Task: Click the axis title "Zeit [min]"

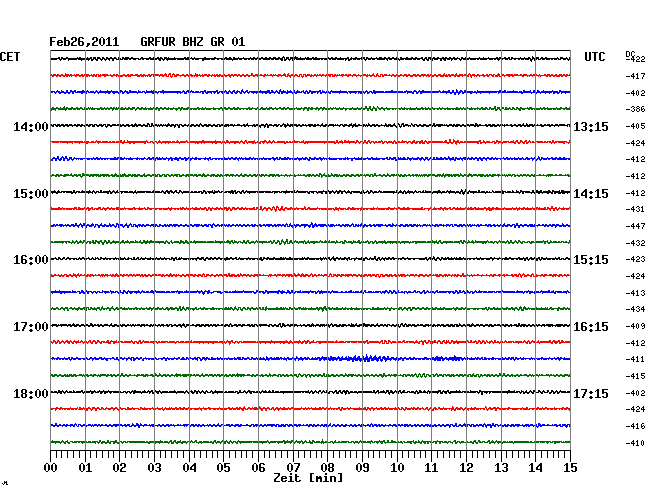Action: pos(308,478)
